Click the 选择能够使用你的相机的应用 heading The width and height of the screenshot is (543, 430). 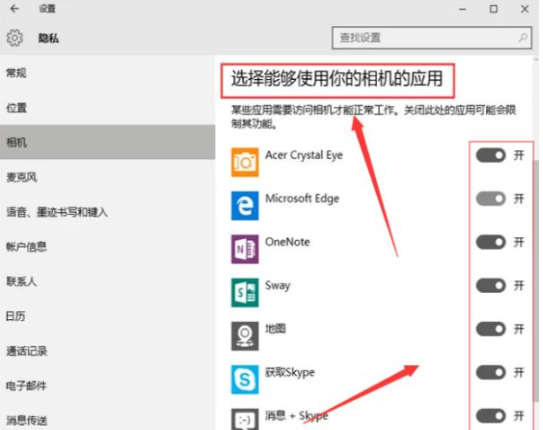(337, 78)
